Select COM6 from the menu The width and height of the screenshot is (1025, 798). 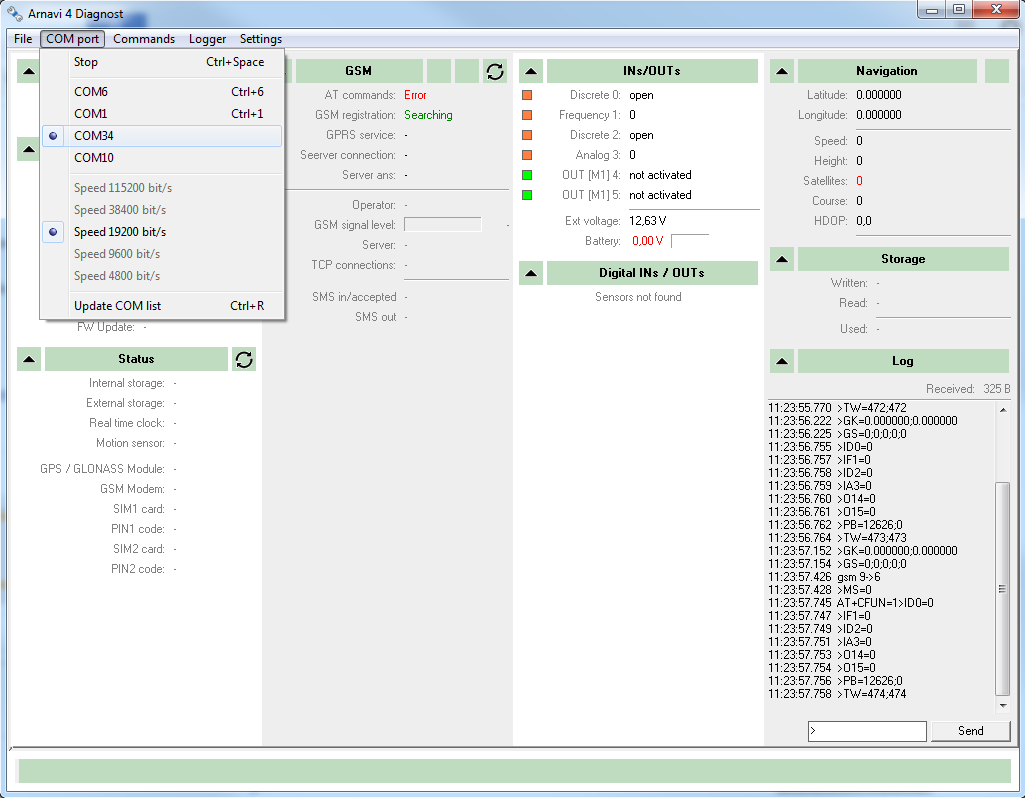click(x=162, y=91)
